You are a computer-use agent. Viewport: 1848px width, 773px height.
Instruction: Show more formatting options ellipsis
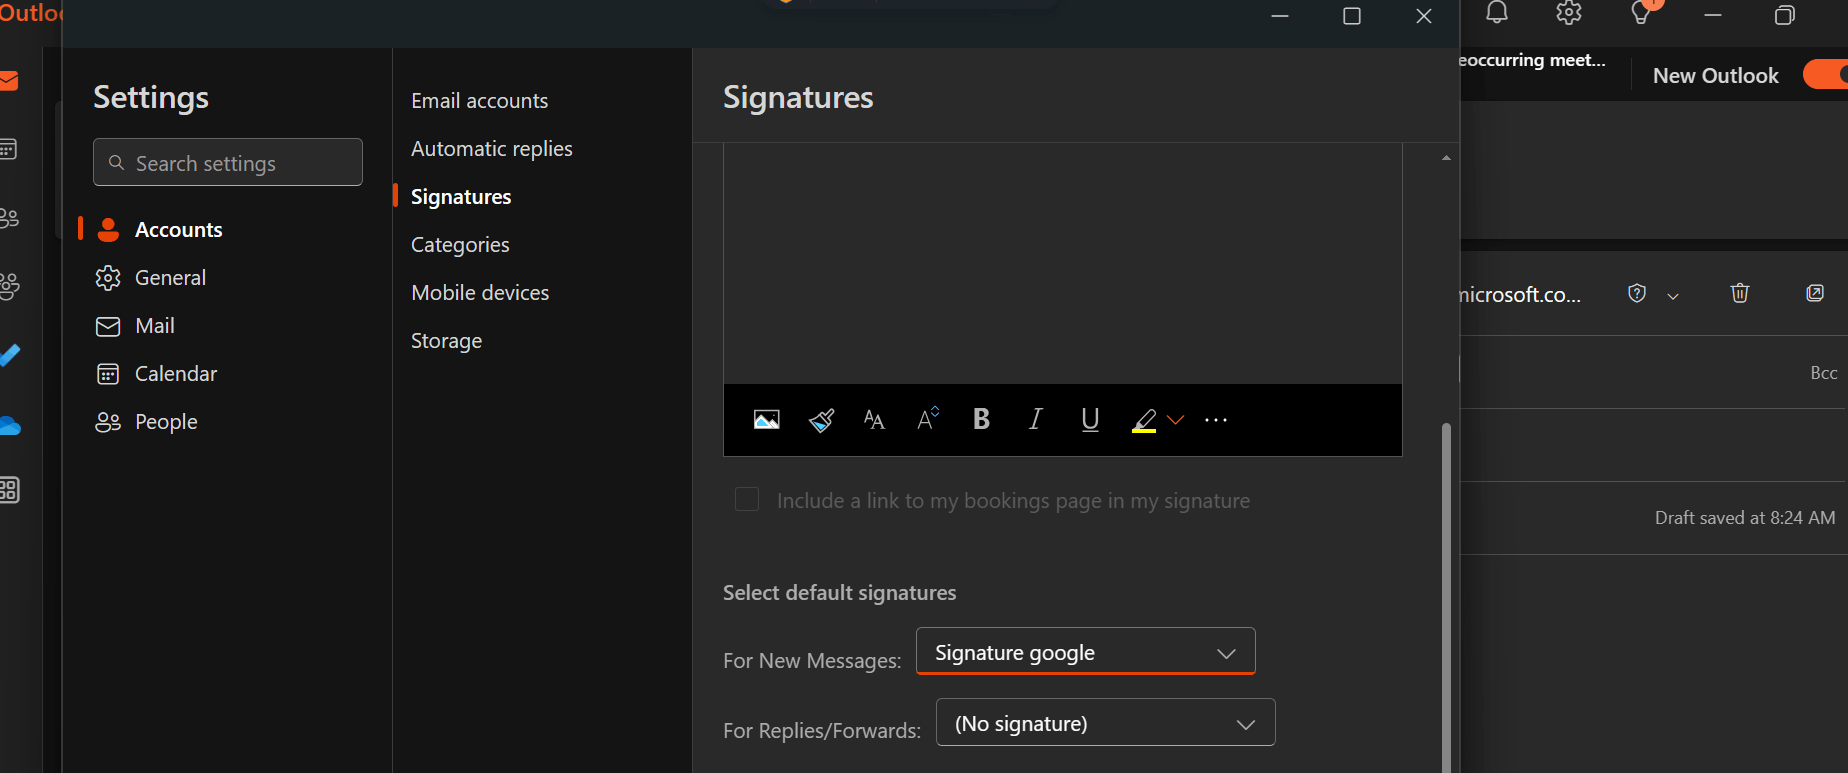coord(1216,420)
